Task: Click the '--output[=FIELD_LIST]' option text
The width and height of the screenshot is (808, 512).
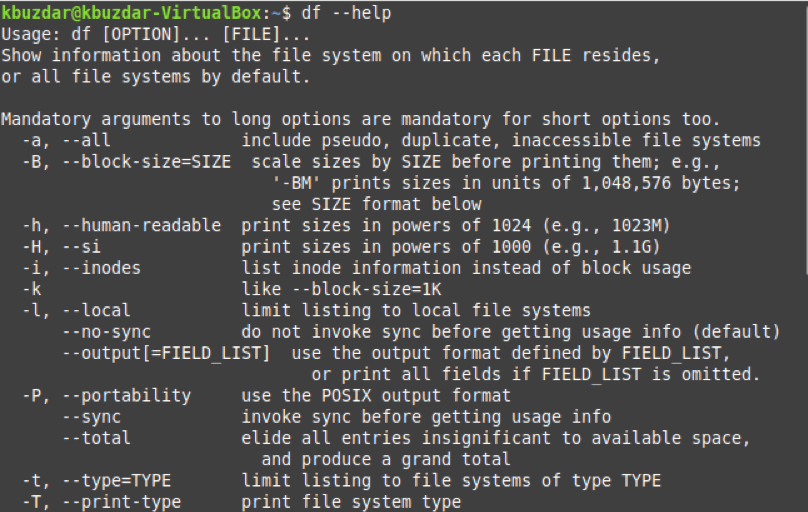Action: pyautogui.click(x=166, y=353)
